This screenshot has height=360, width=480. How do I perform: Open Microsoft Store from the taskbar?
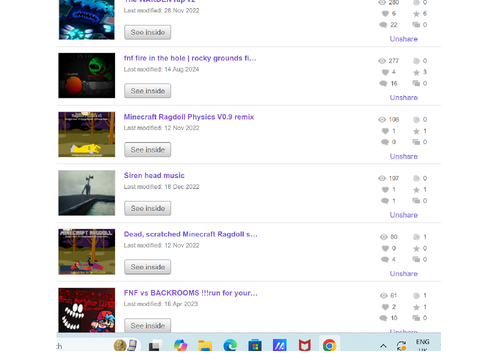255,345
